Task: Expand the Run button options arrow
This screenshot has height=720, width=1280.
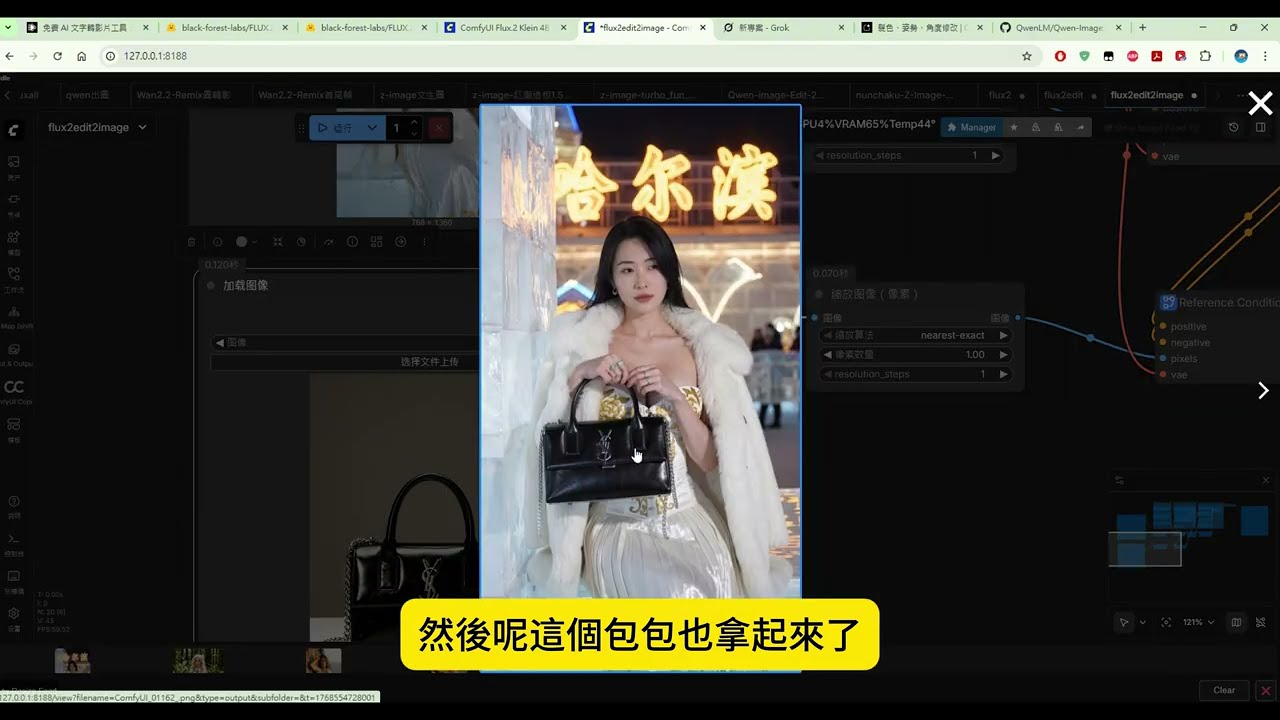Action: coord(372,128)
